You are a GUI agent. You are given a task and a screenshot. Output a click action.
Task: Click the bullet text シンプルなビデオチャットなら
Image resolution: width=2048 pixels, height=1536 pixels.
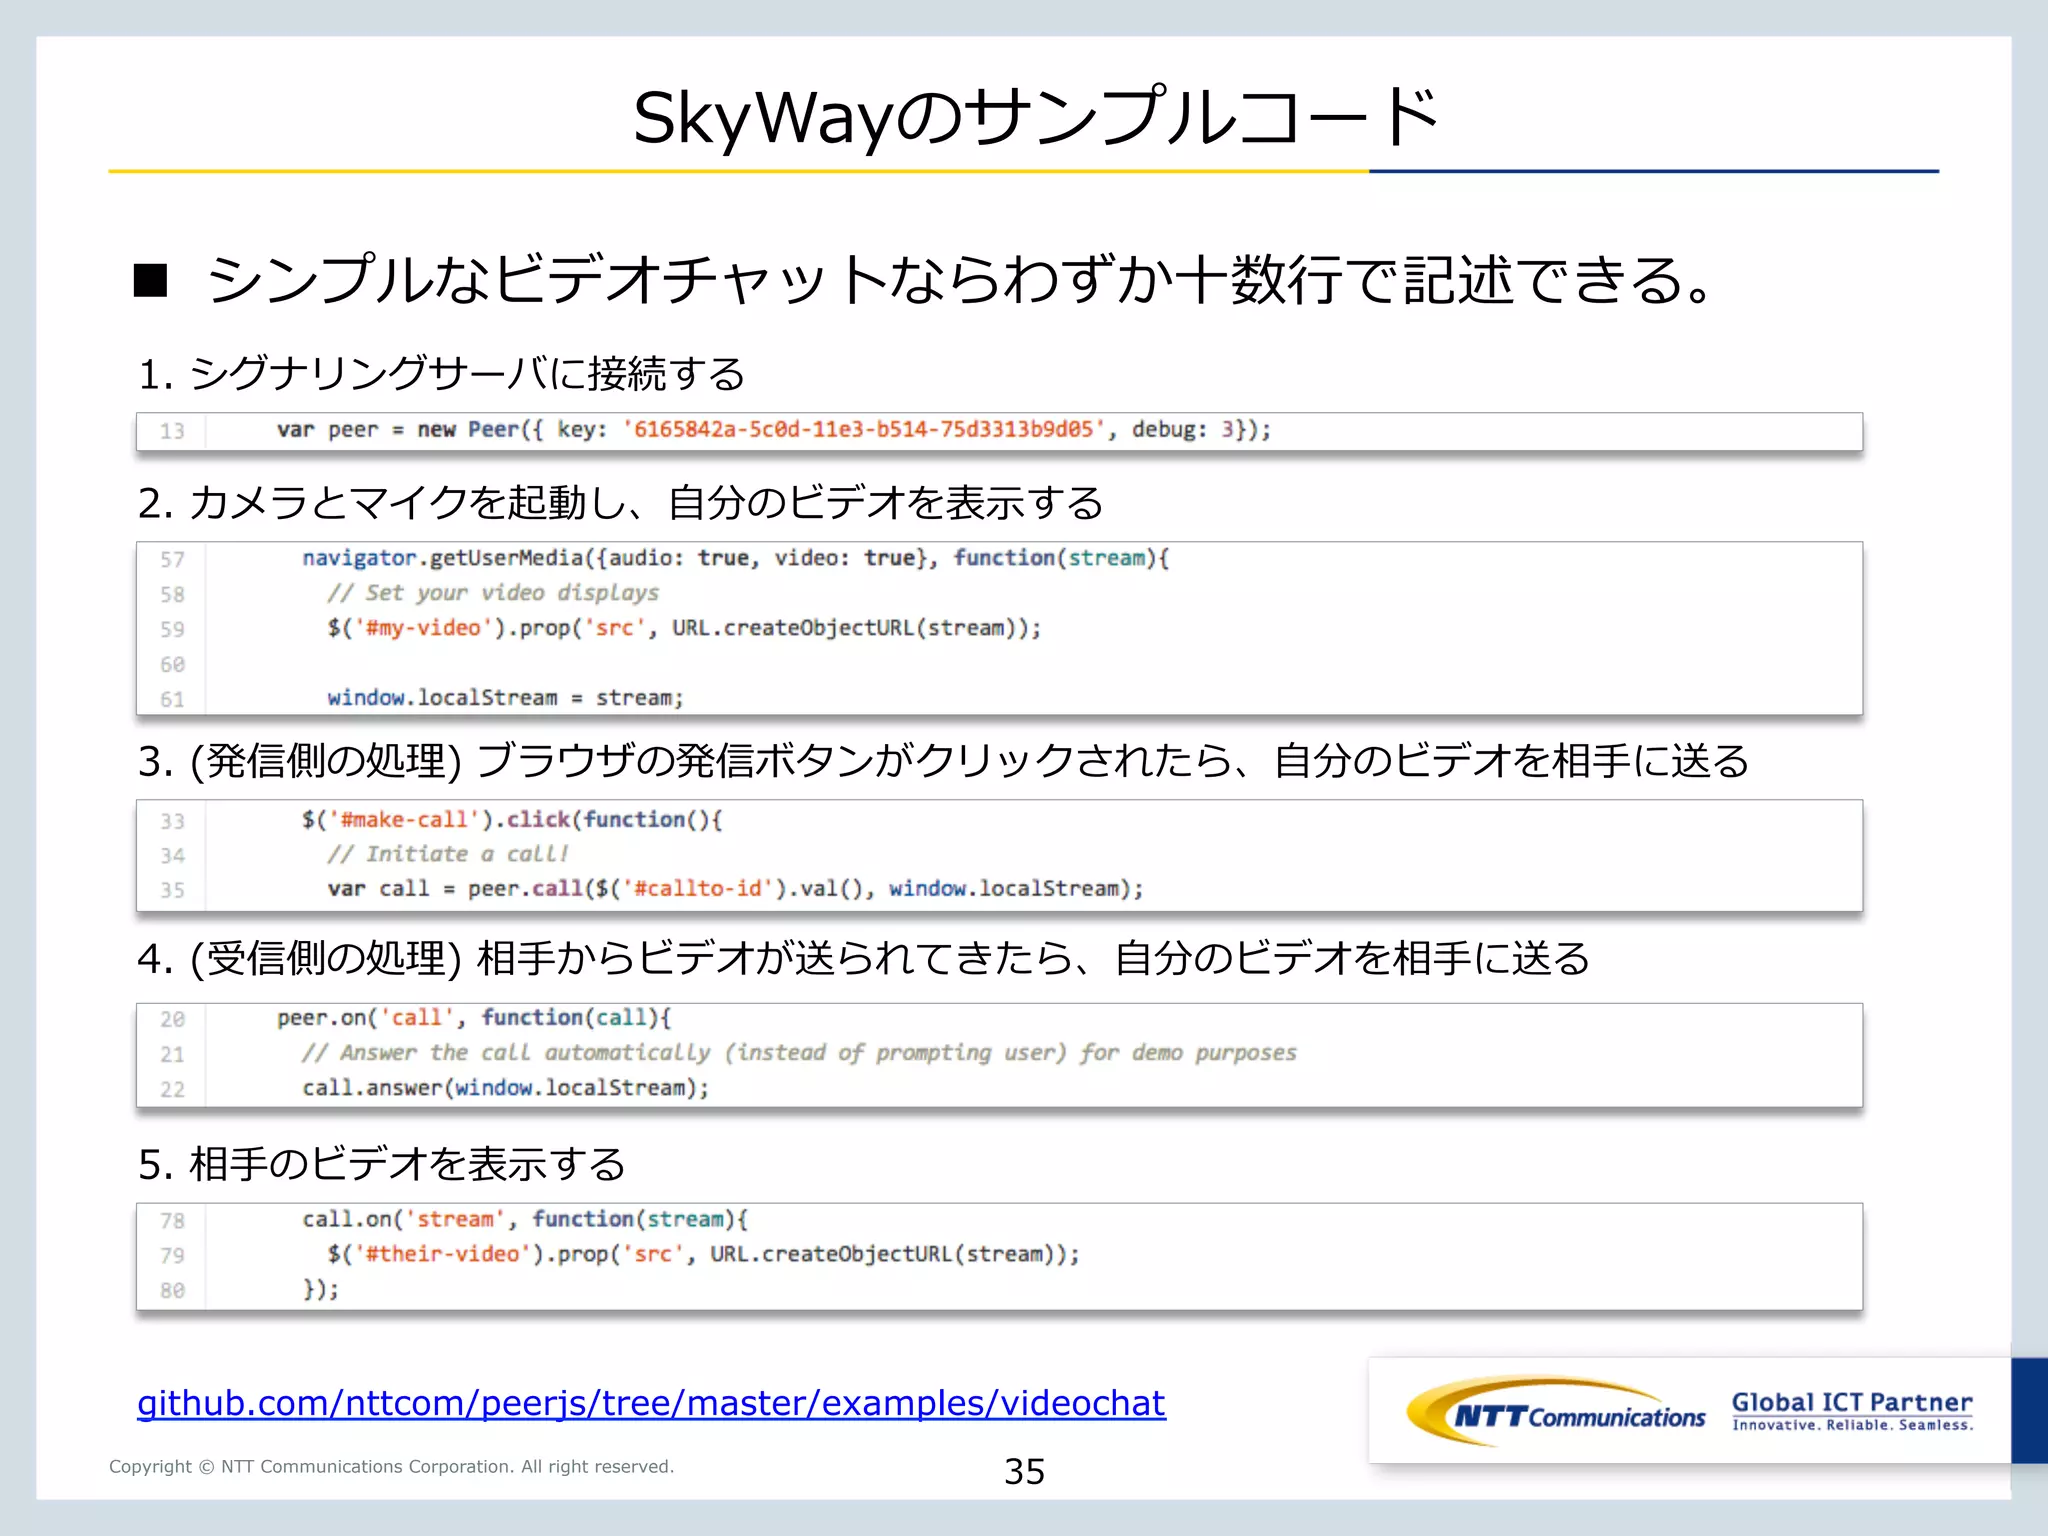coord(958,279)
